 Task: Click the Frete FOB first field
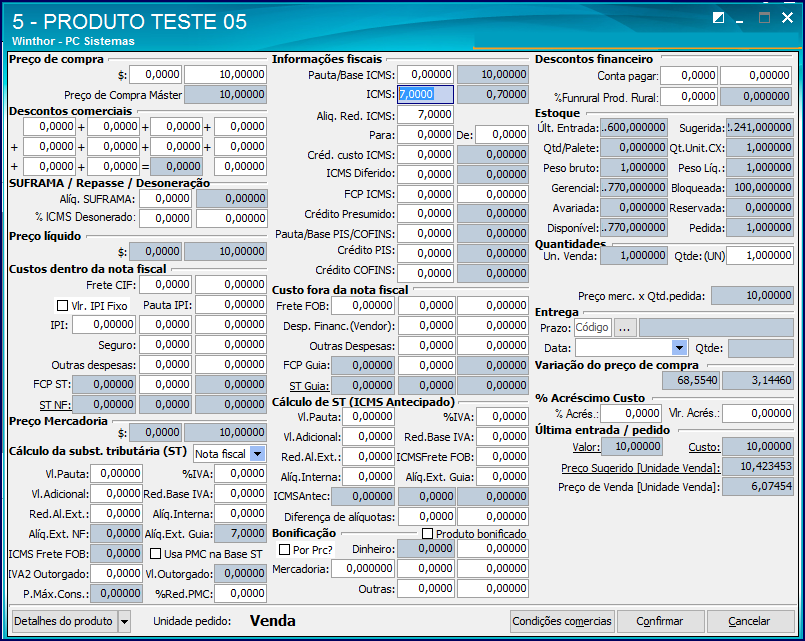pos(363,306)
